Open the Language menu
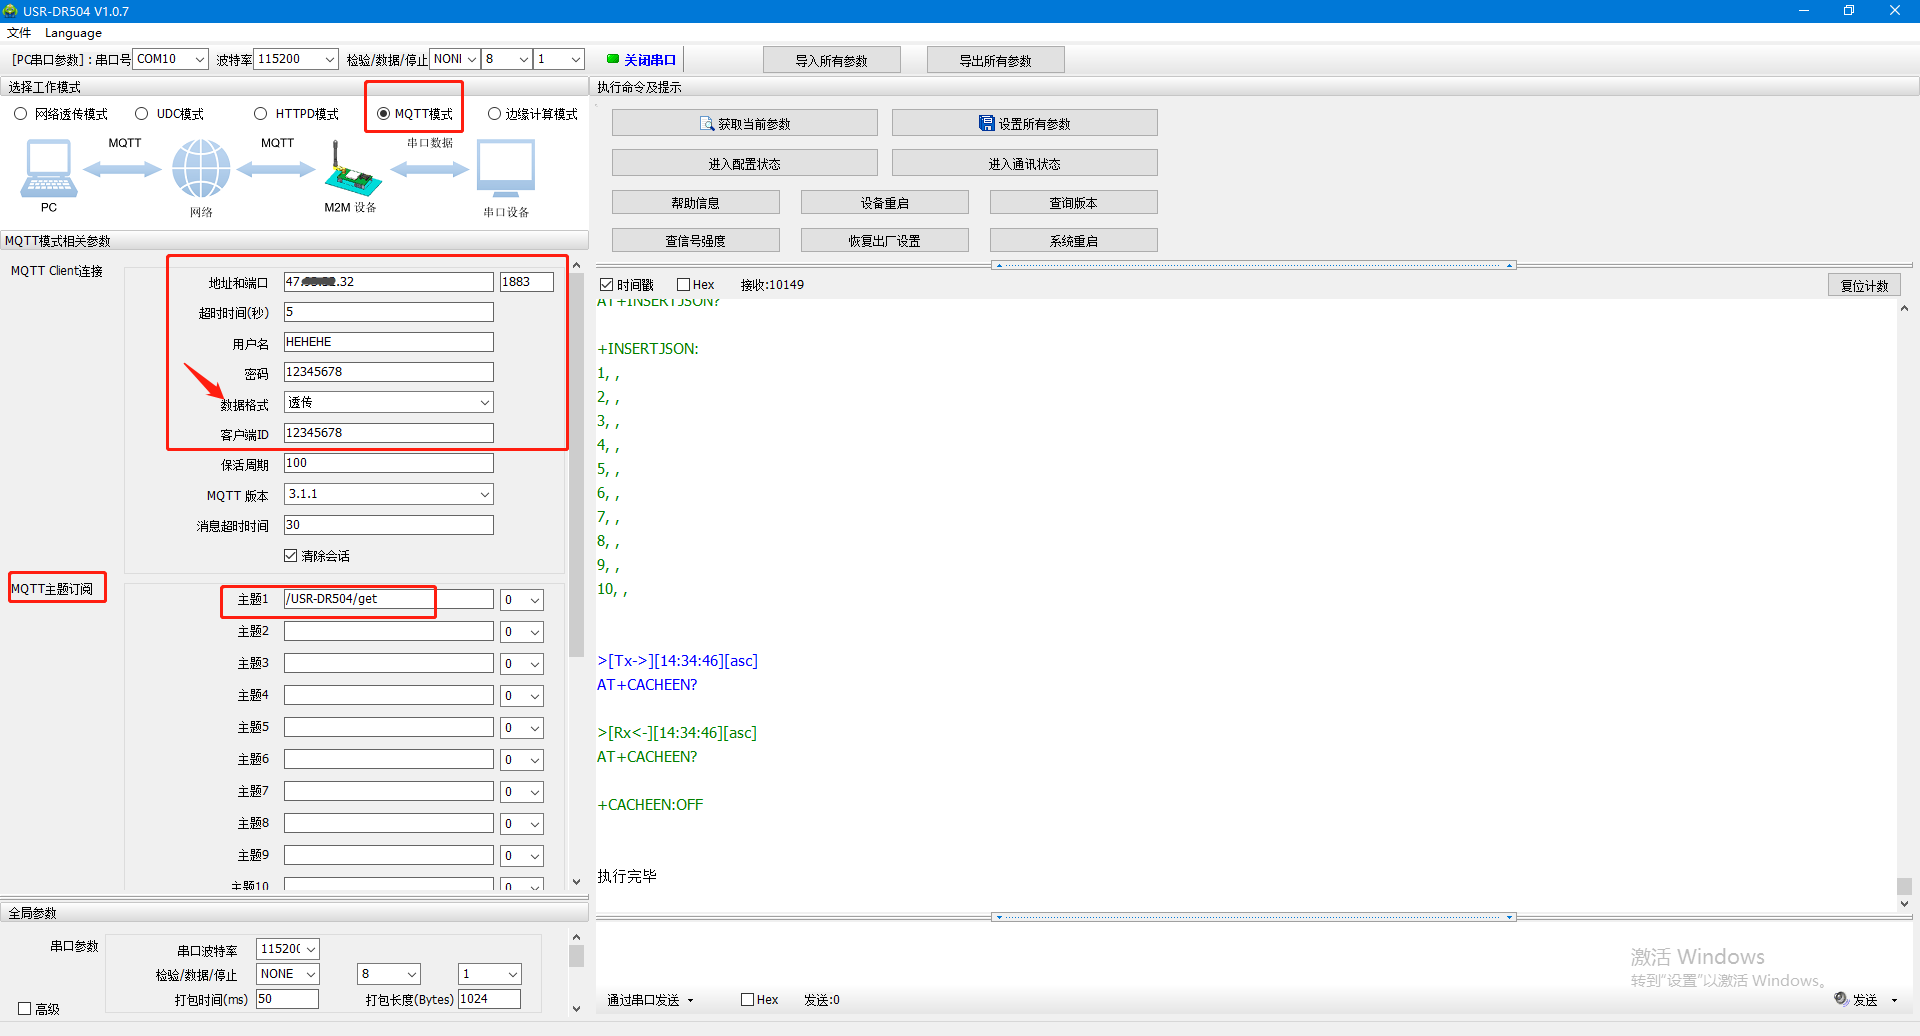1920x1036 pixels. (x=73, y=33)
